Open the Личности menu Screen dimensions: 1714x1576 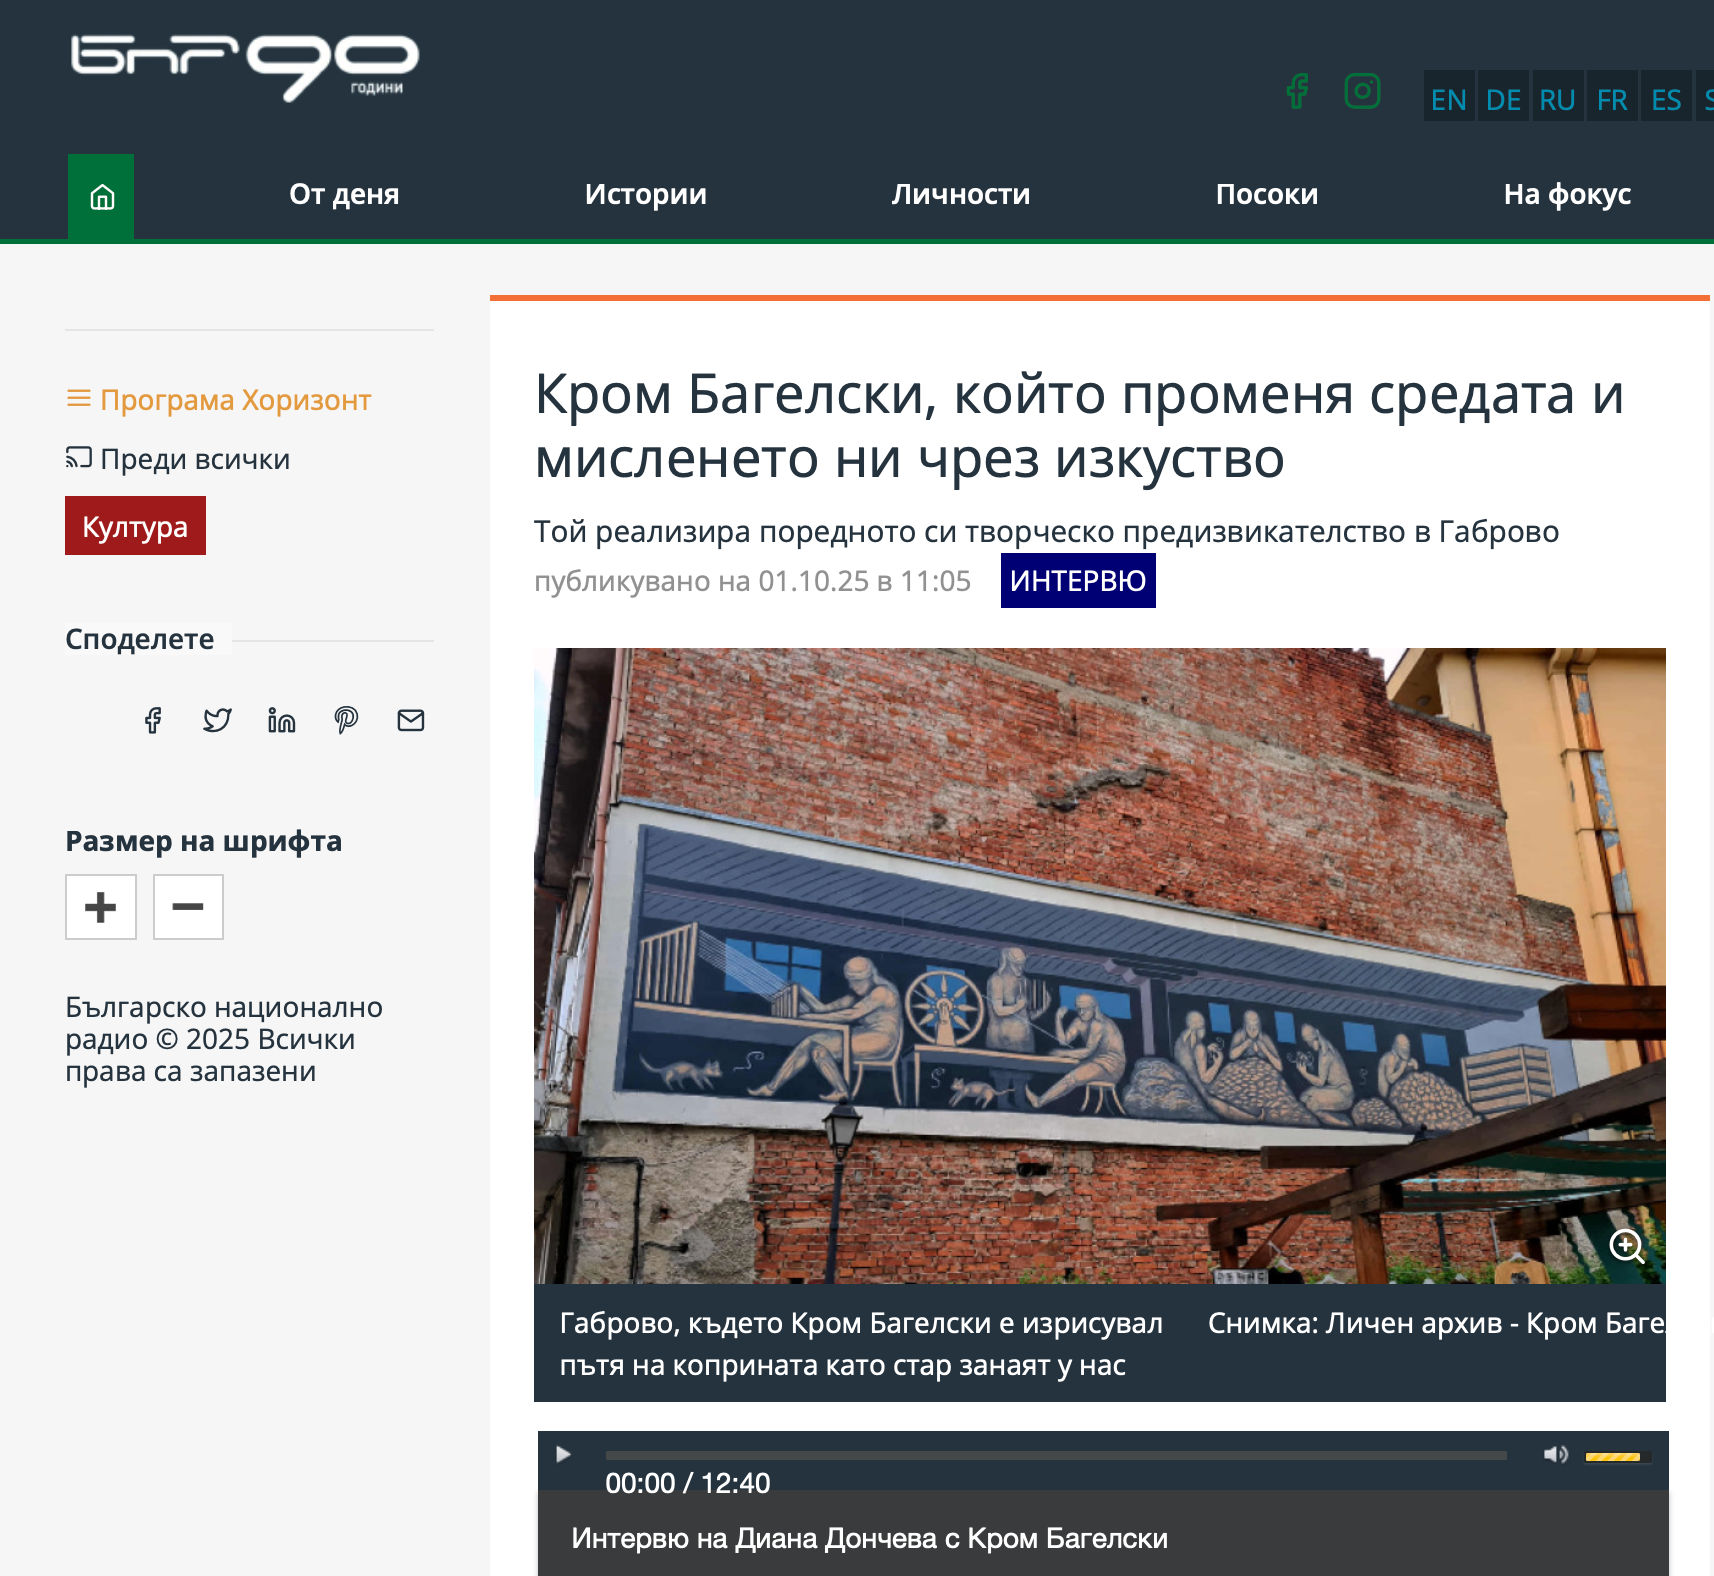(961, 194)
